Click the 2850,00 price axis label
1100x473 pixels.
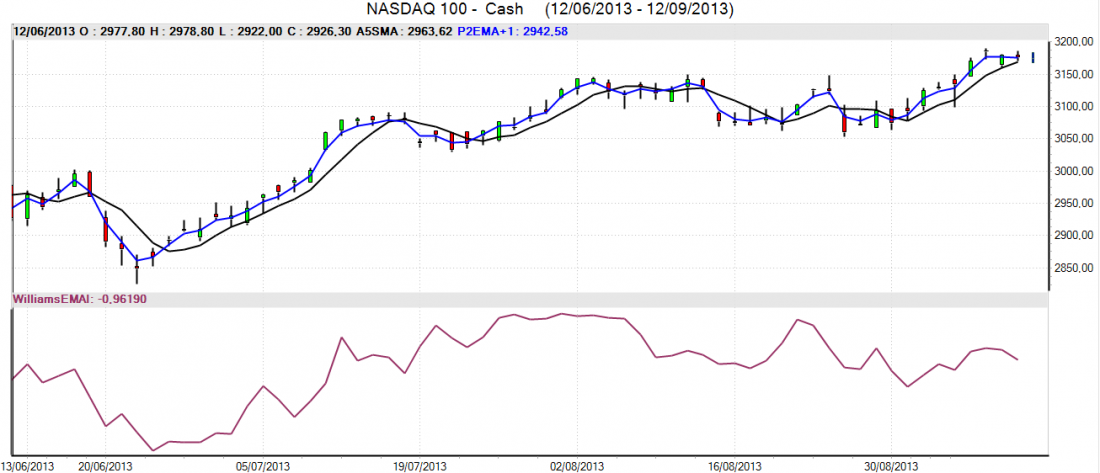click(x=1075, y=267)
